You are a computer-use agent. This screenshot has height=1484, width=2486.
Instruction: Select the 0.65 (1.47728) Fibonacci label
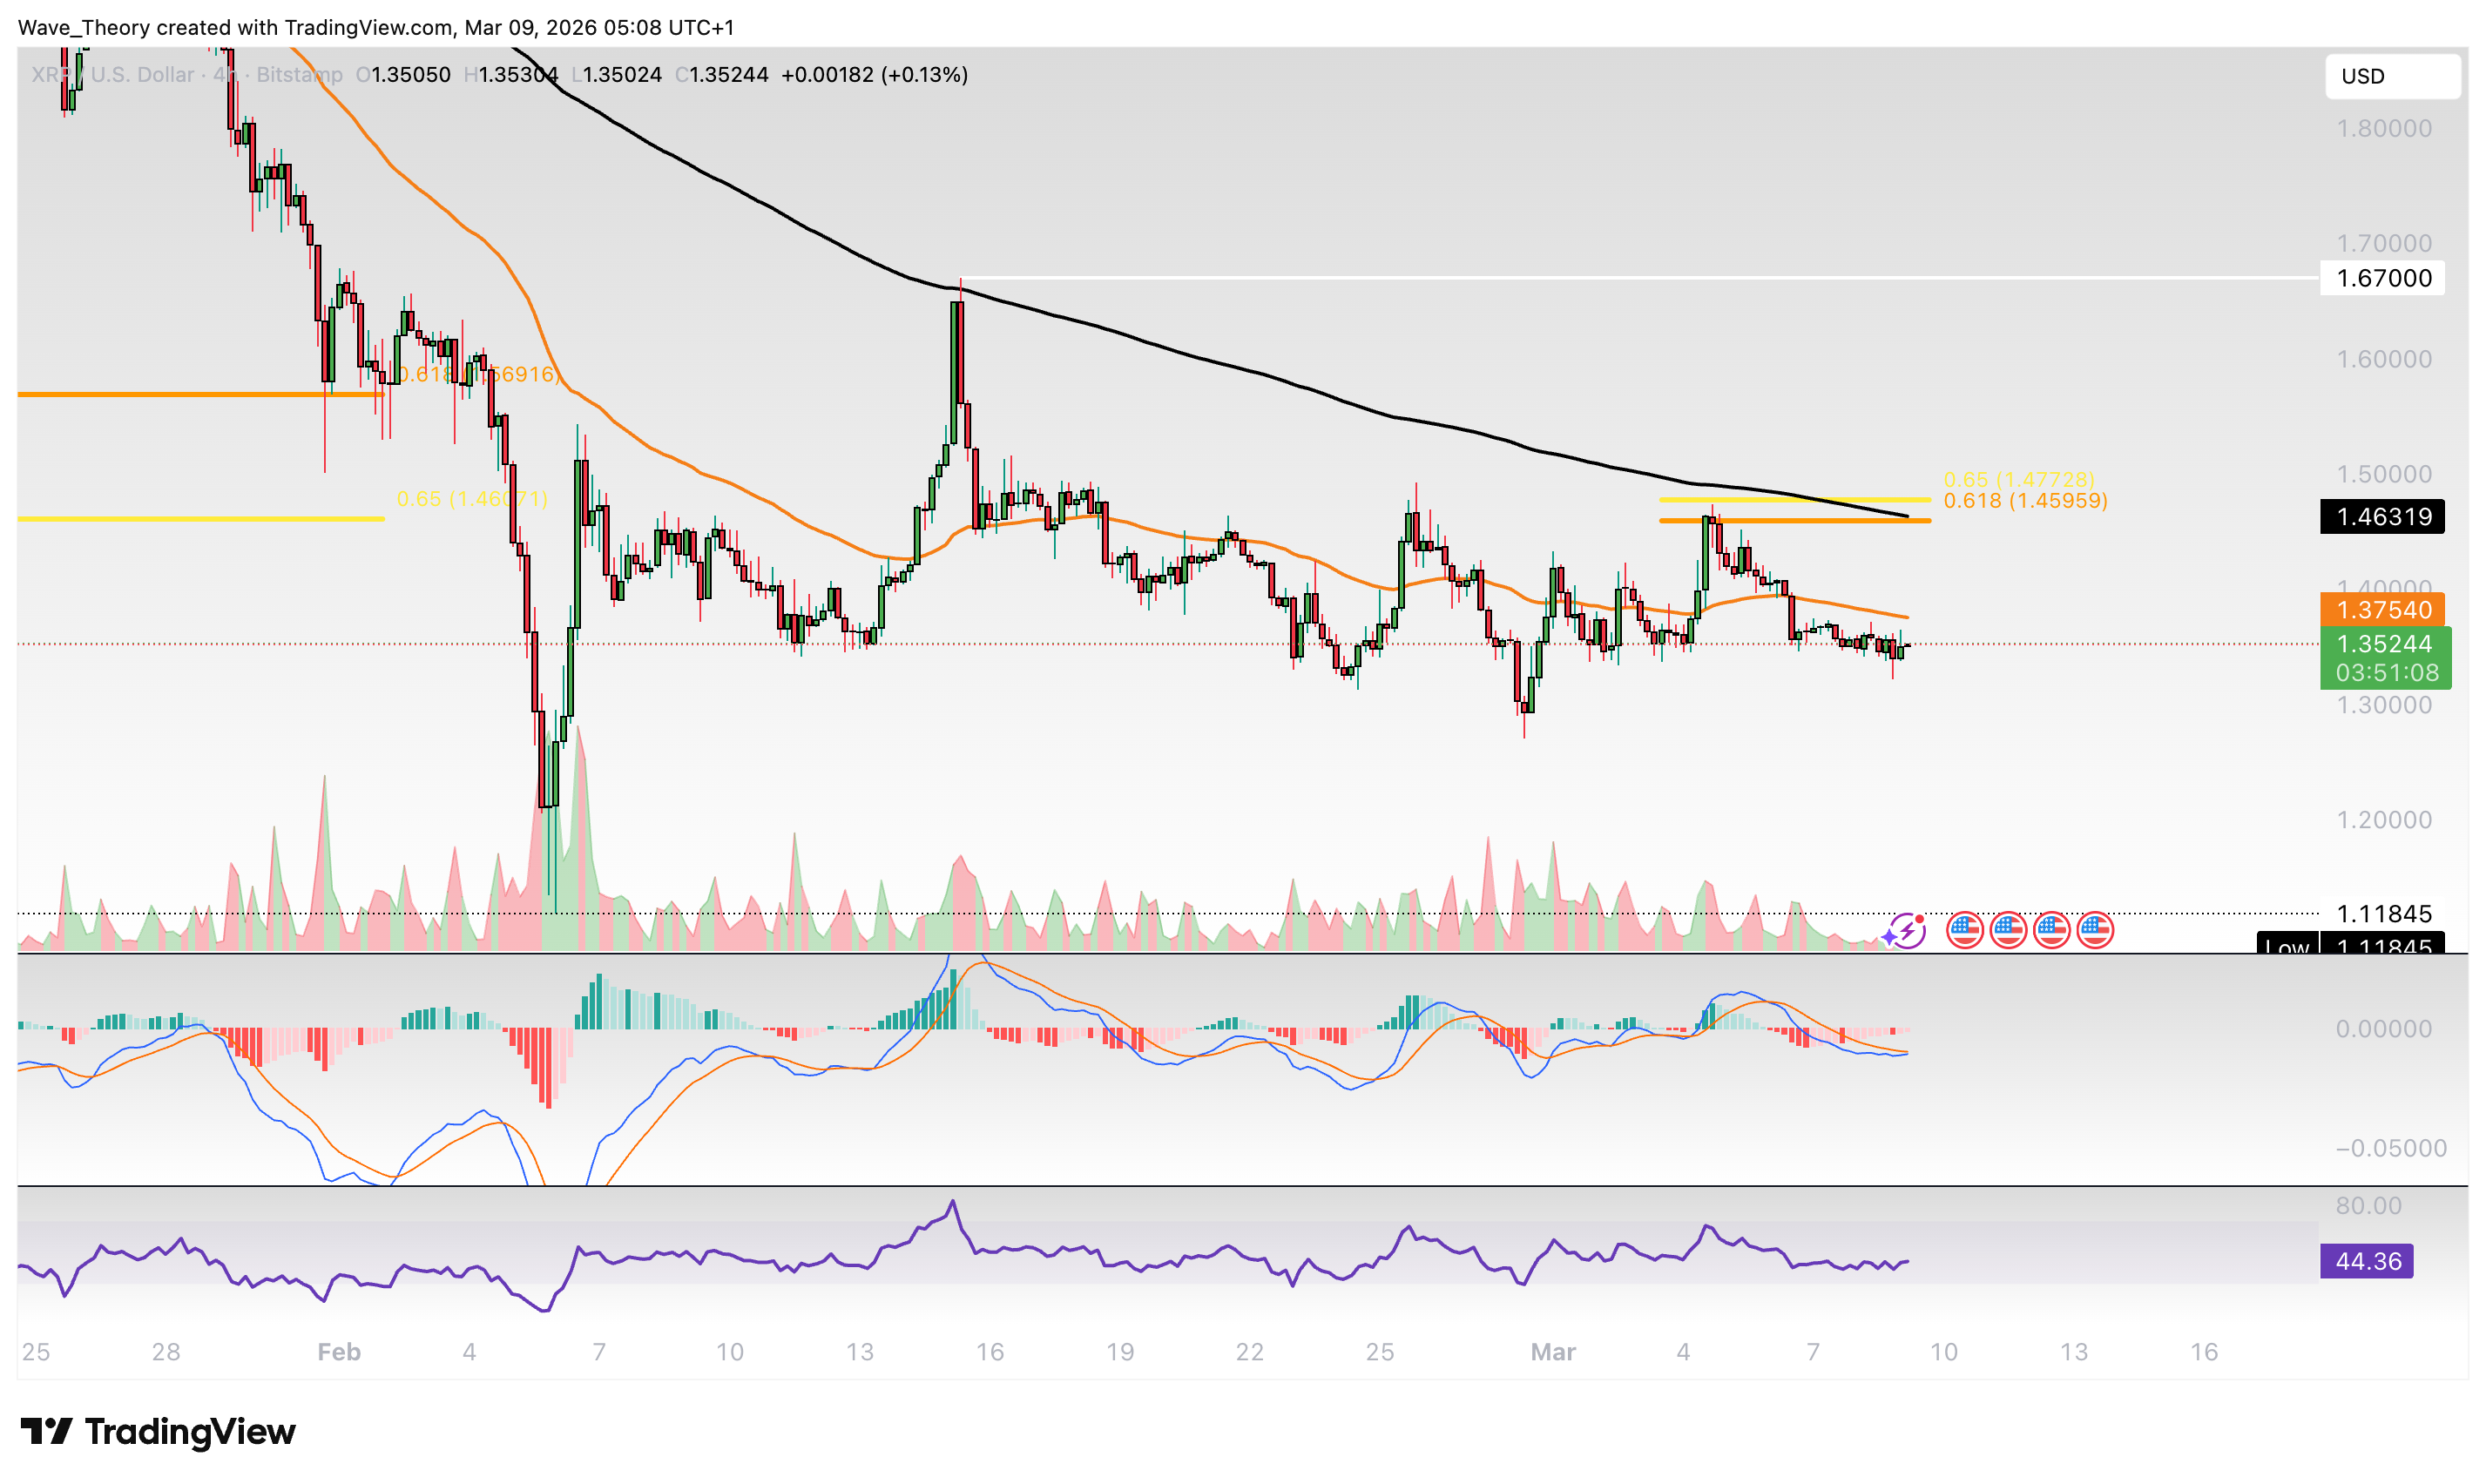(2018, 480)
